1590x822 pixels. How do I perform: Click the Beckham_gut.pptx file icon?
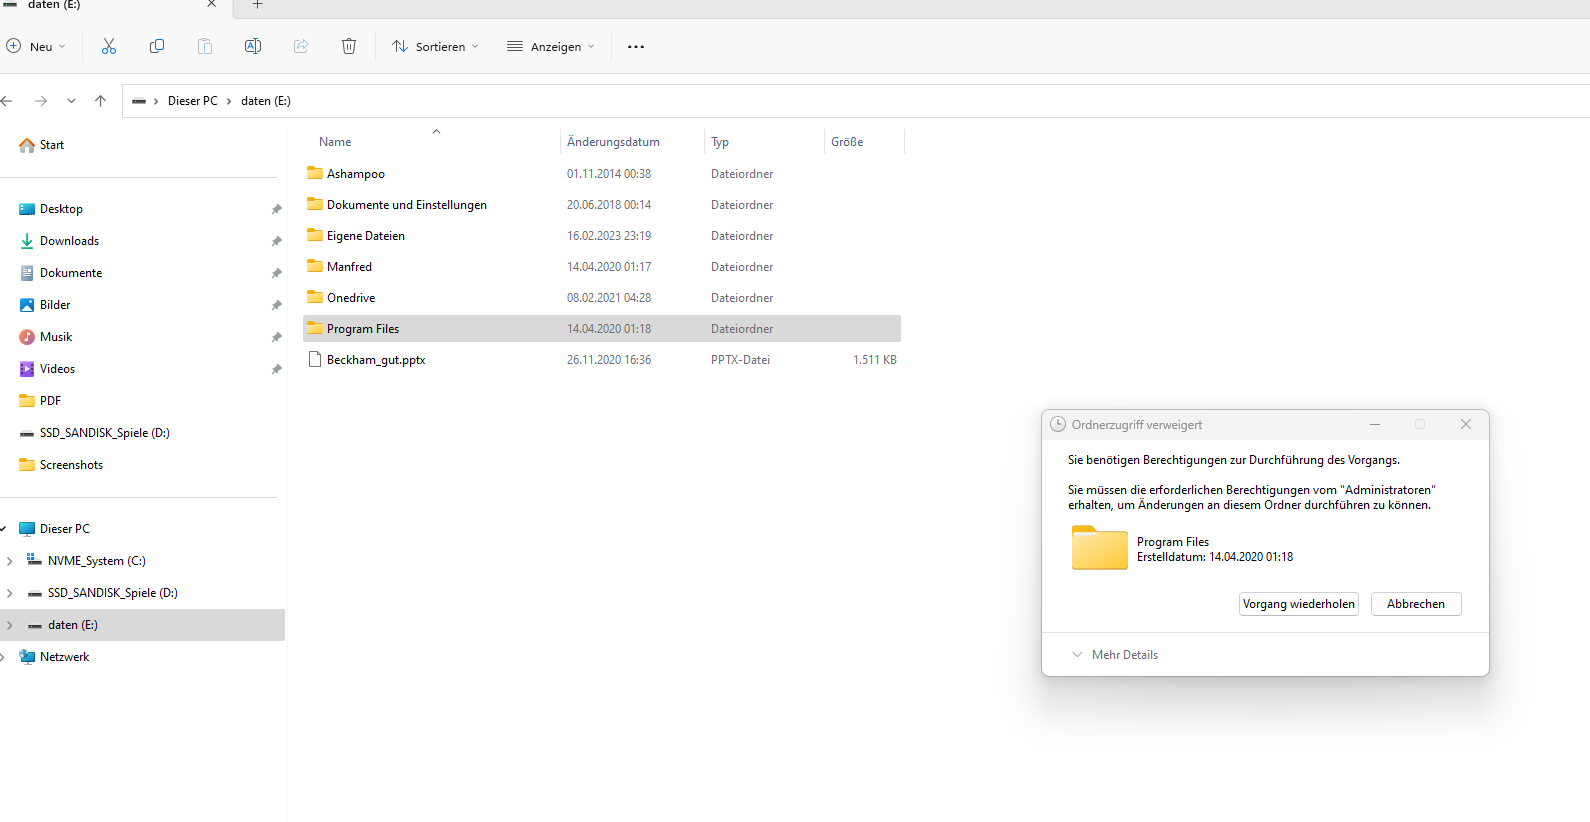point(315,359)
